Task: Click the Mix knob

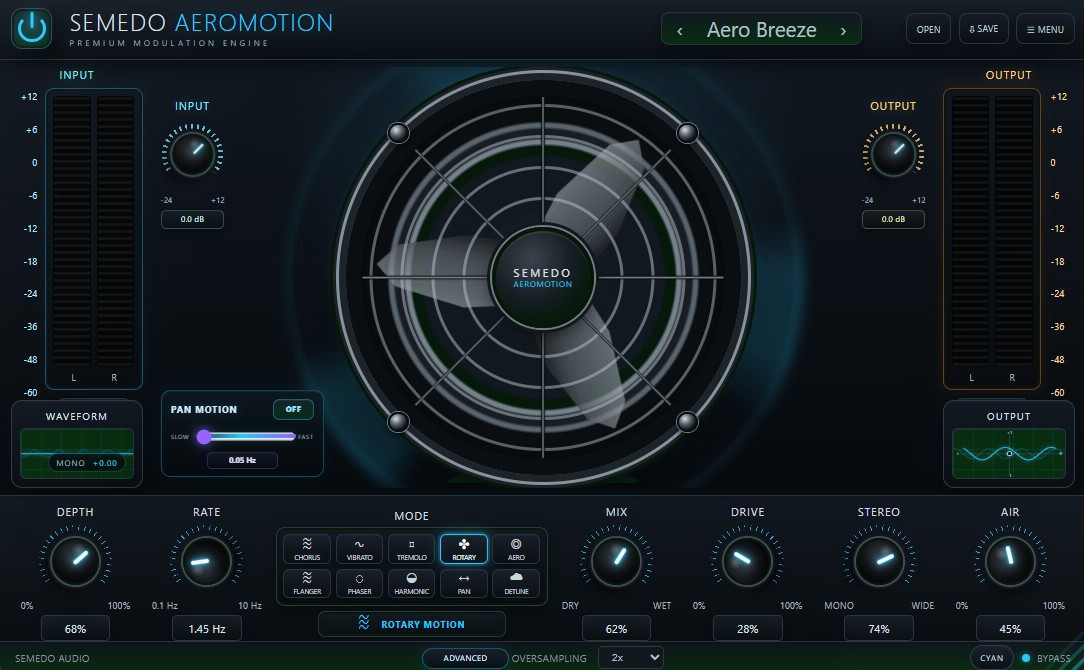Action: [x=616, y=560]
